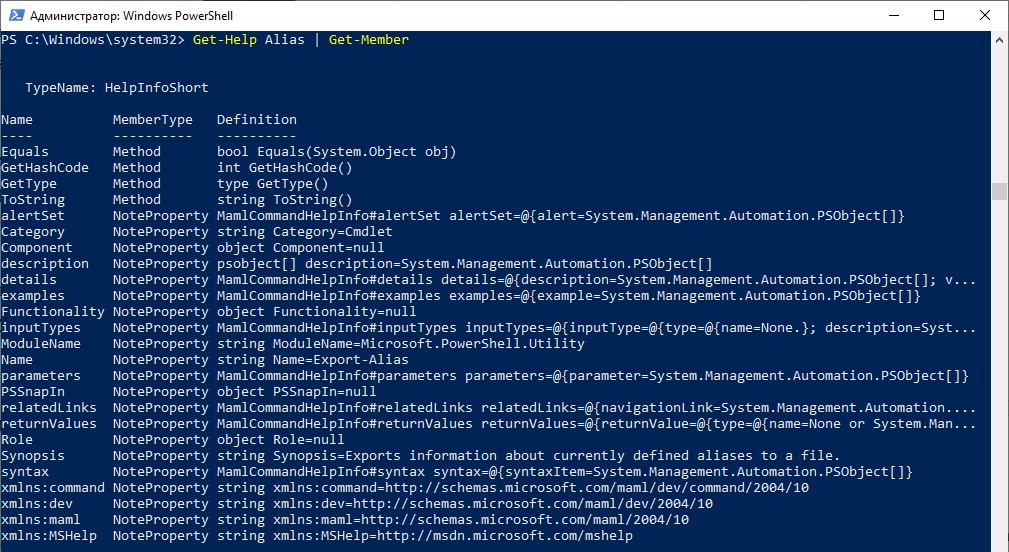
Task: Click the Name=Export-Alias definition
Action: (340, 360)
